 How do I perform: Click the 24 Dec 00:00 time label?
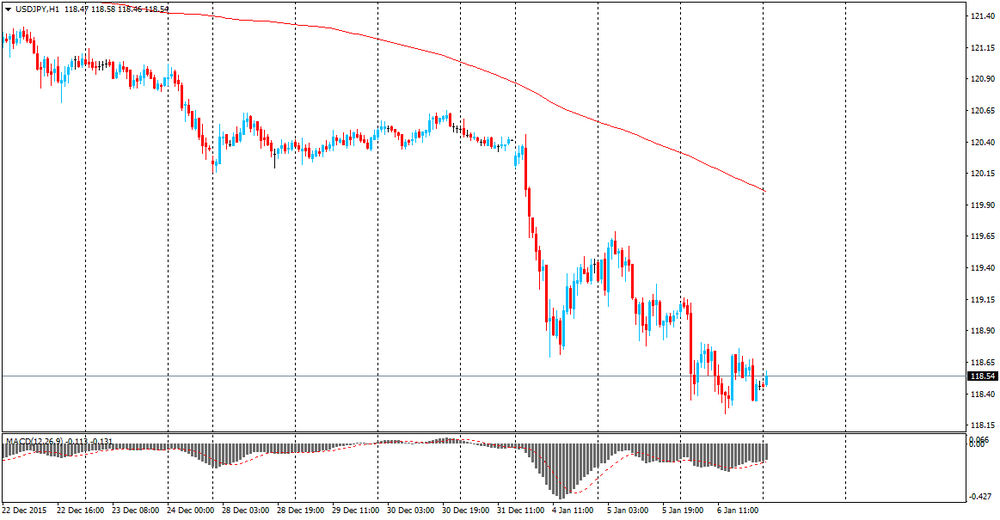[x=191, y=510]
